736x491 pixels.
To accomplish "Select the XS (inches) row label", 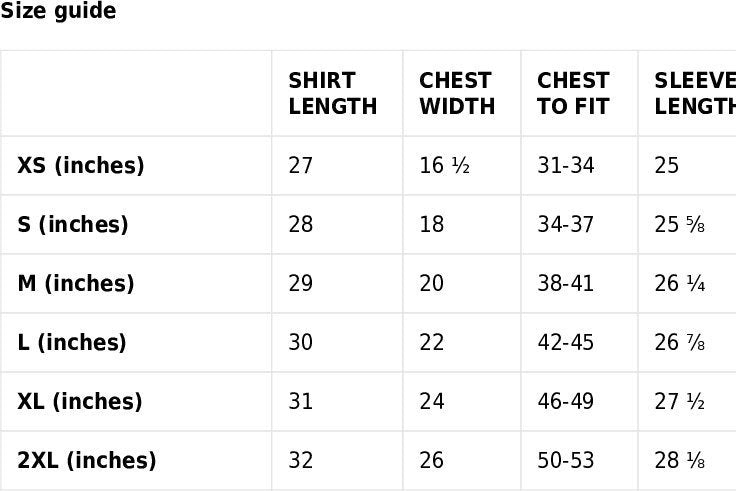I will 81,165.
